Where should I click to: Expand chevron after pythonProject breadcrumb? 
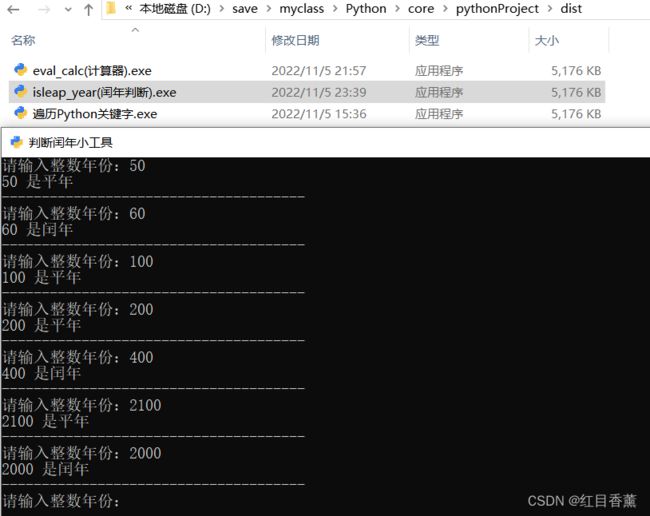[550, 9]
